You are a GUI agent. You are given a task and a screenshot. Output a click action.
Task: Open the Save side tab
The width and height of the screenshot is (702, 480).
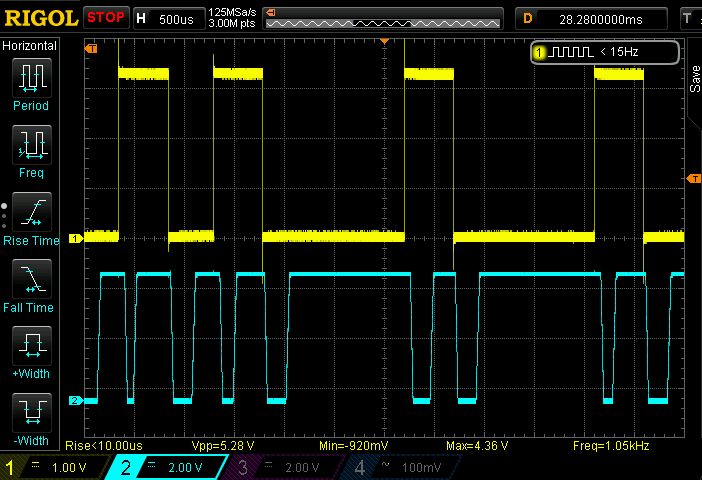point(694,80)
